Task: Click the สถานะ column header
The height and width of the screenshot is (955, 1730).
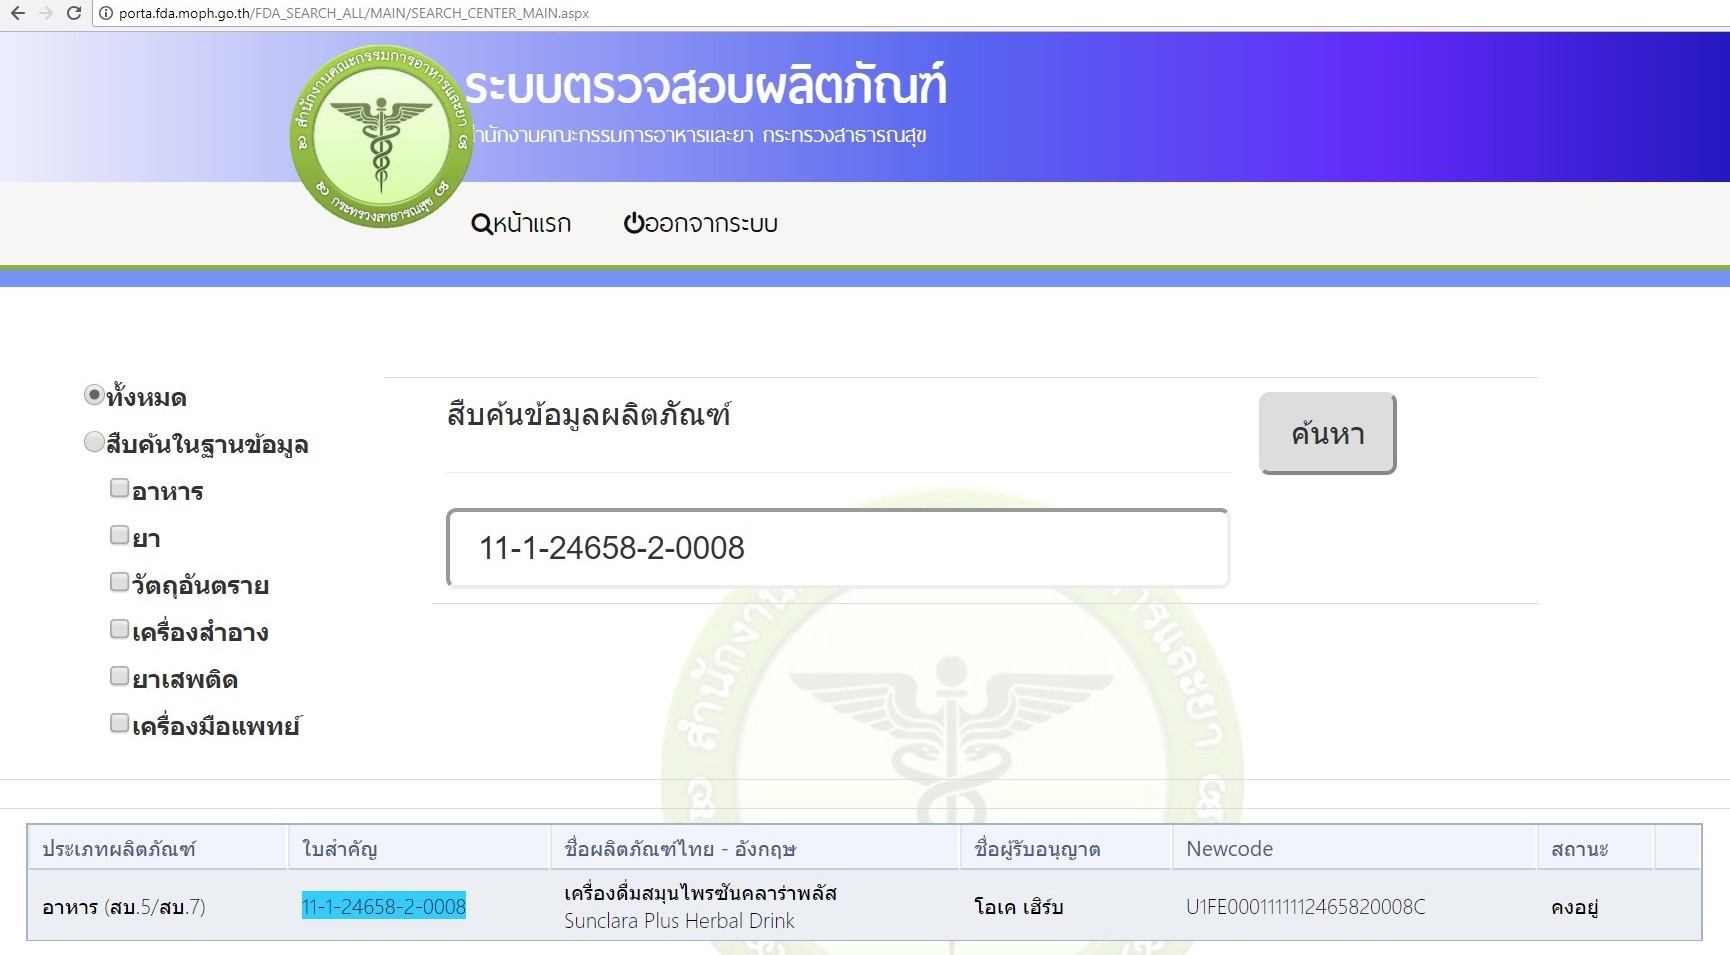Action: 1596,848
